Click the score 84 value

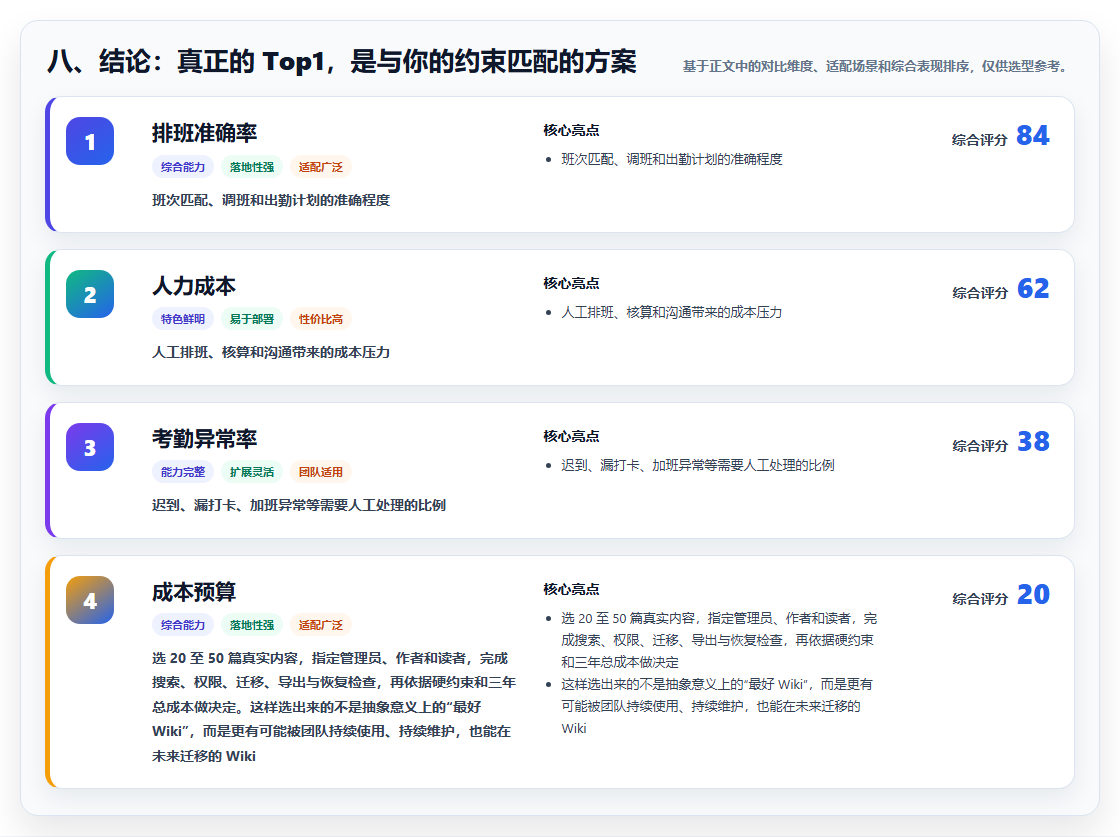[1033, 136]
